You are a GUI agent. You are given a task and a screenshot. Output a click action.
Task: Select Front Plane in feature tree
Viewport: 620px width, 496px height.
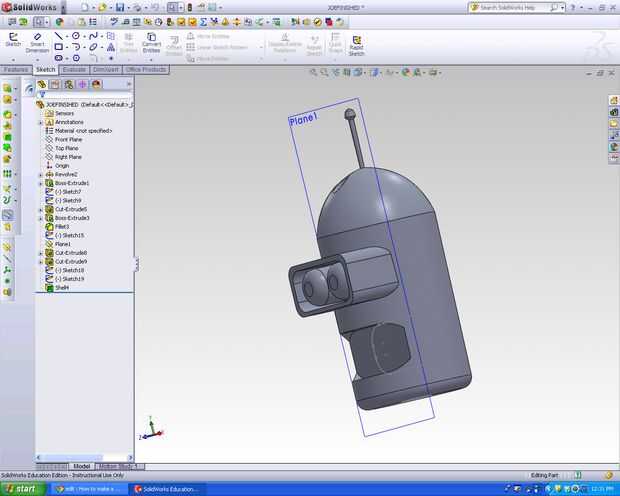coord(69,139)
